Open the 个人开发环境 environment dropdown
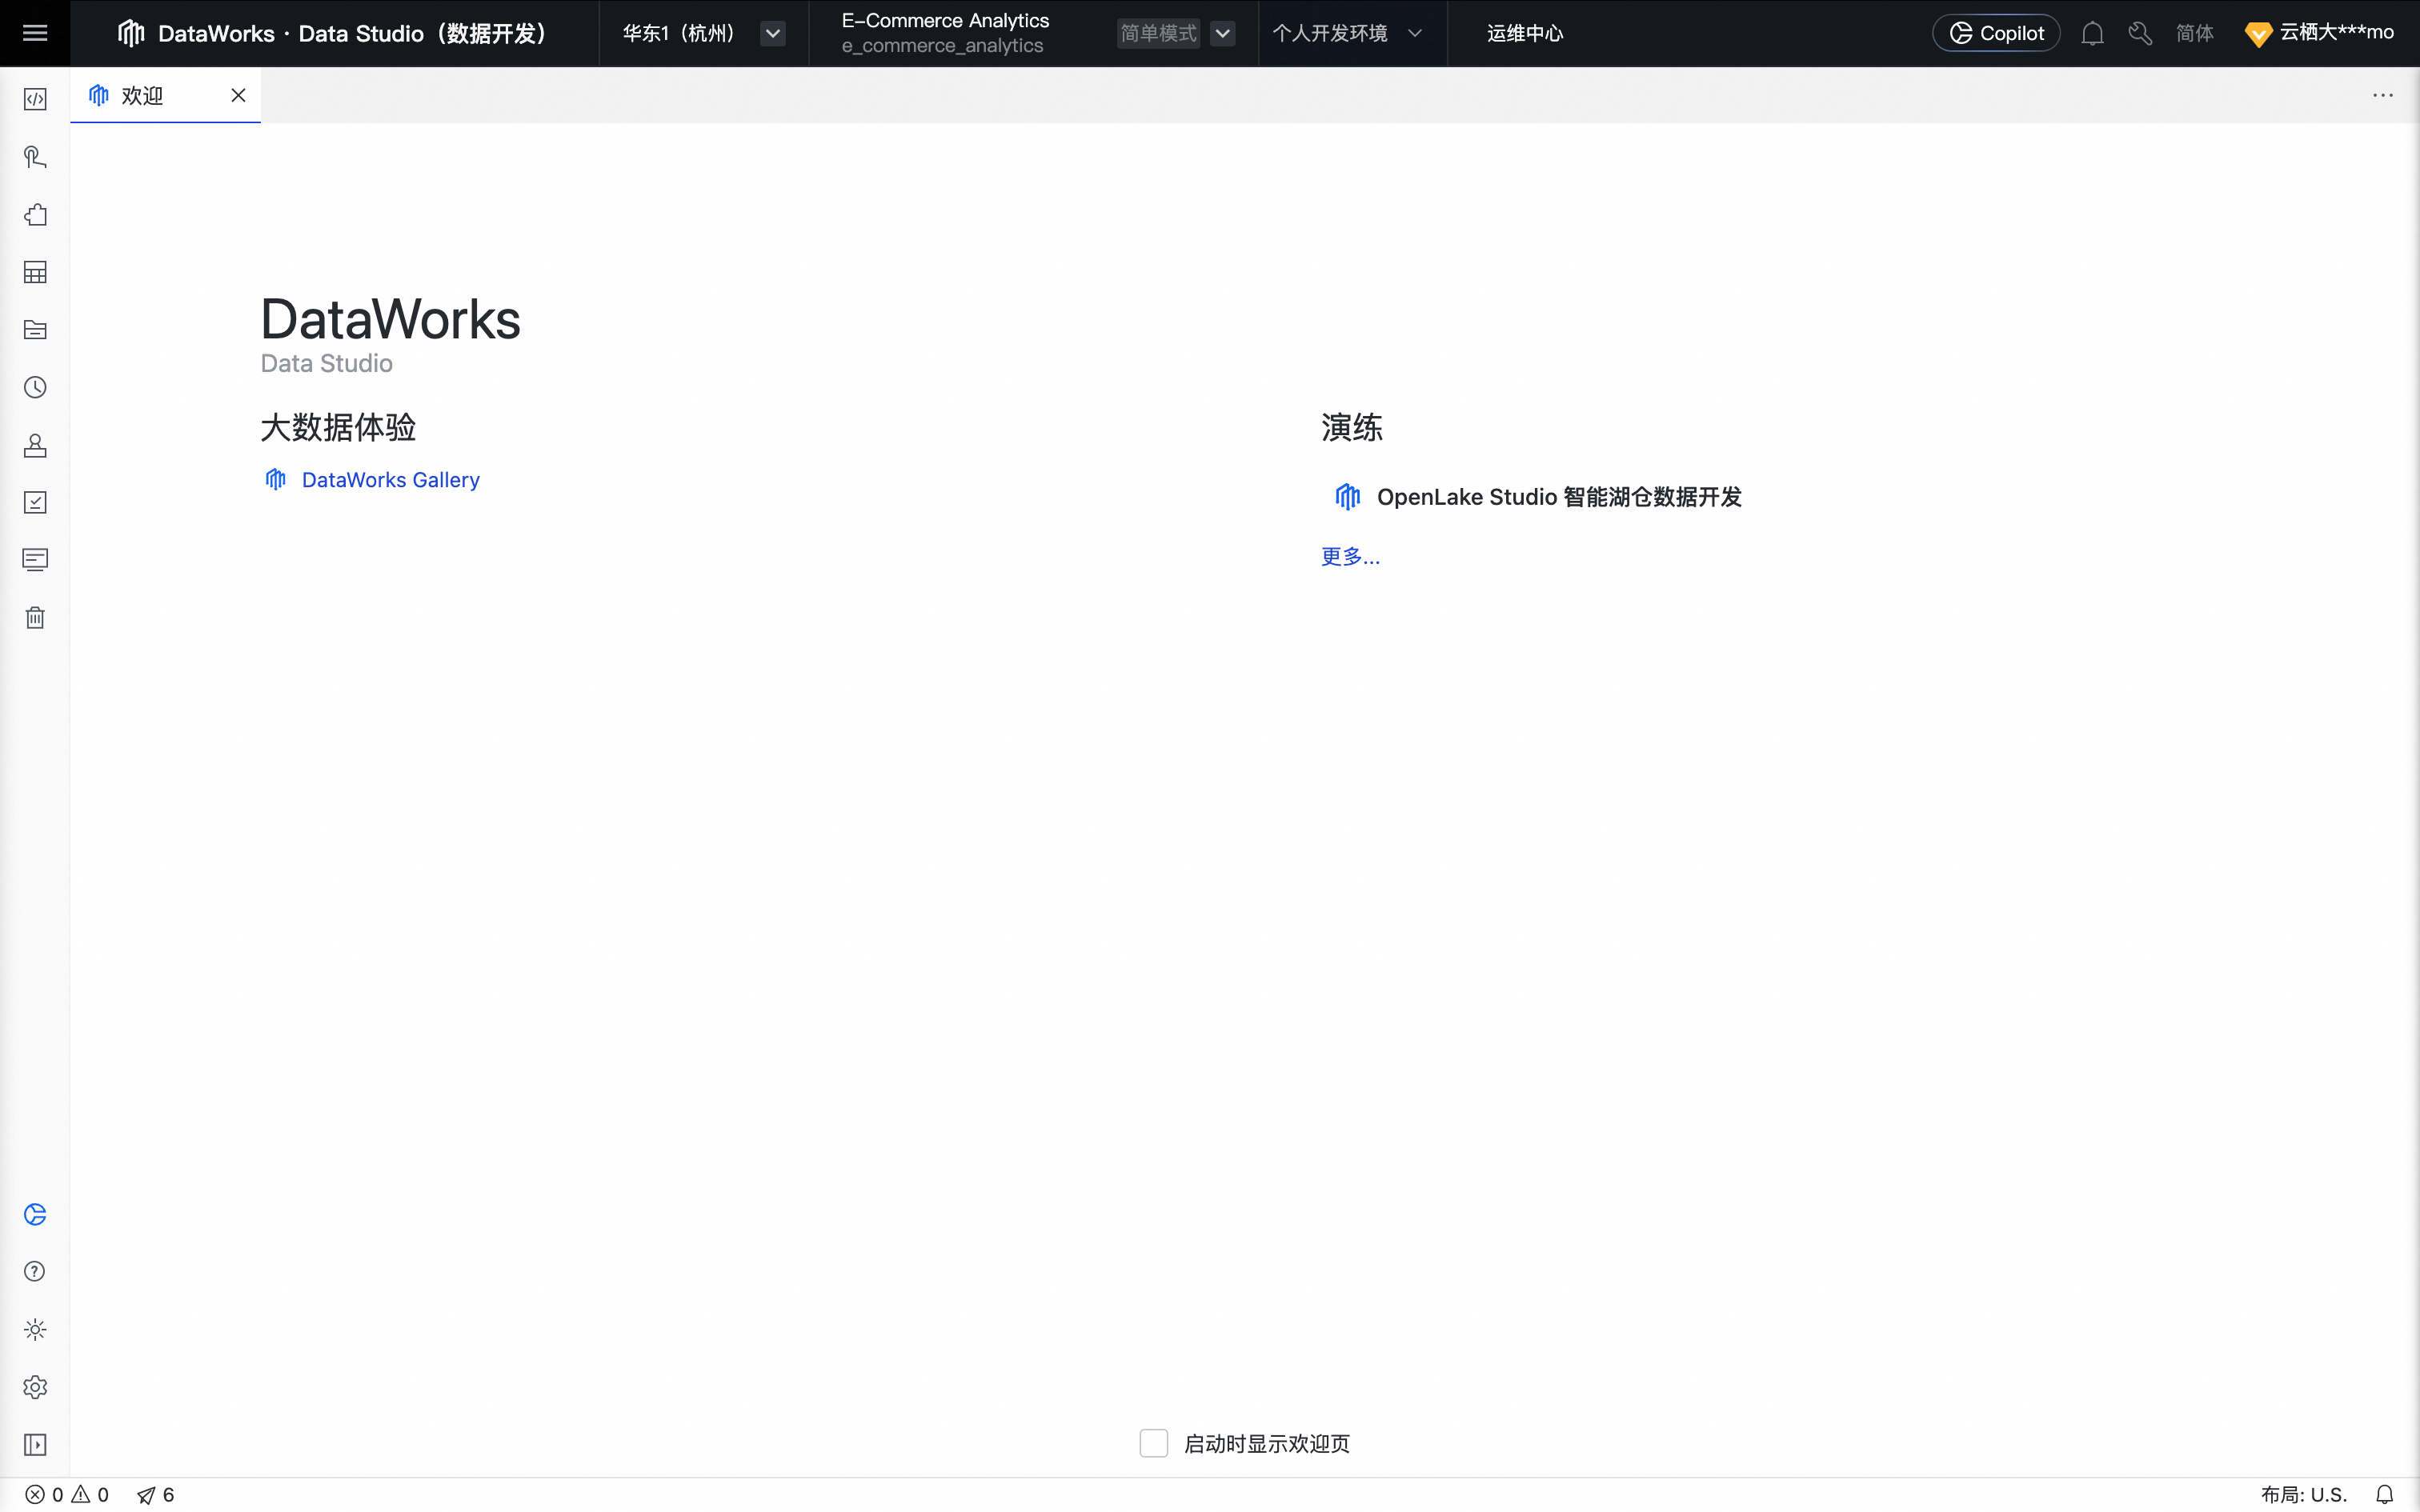The width and height of the screenshot is (2420, 1512). coord(1346,34)
